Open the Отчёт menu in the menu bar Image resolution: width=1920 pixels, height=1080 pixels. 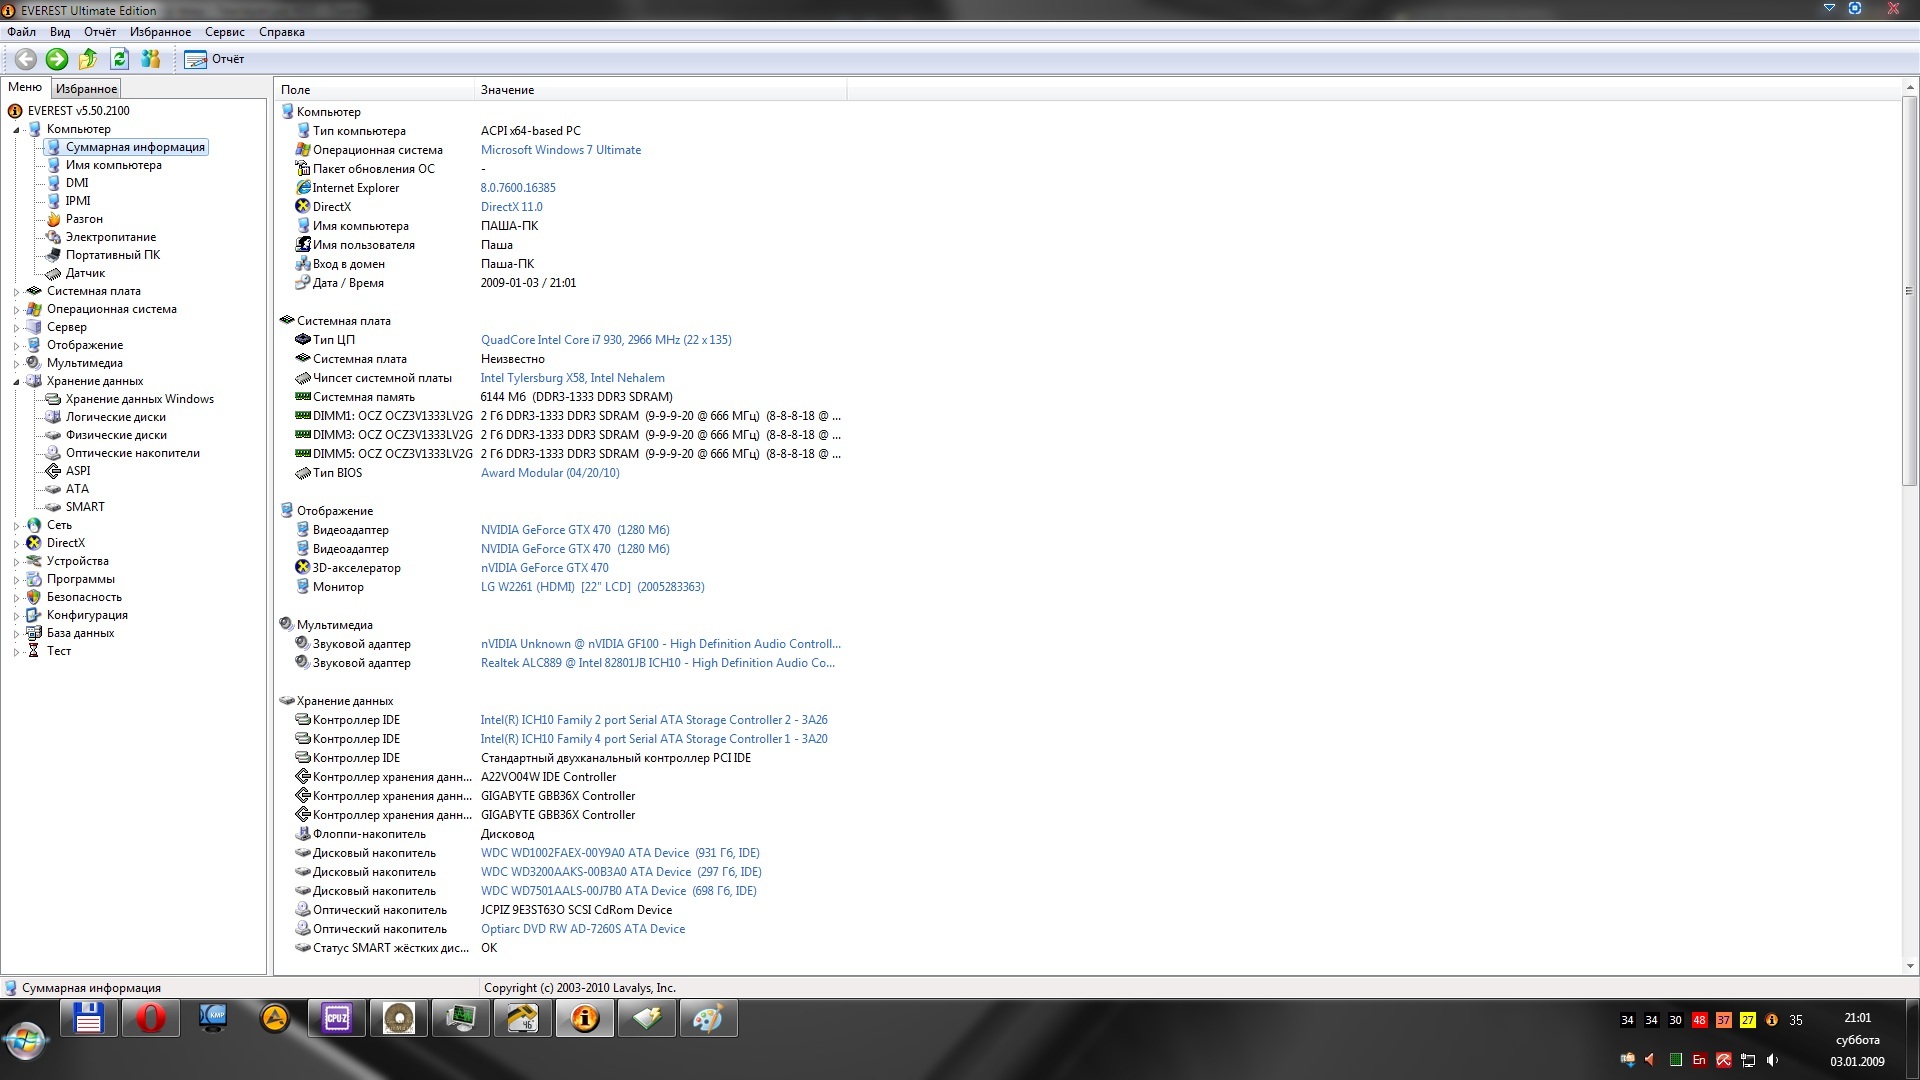[x=100, y=32]
